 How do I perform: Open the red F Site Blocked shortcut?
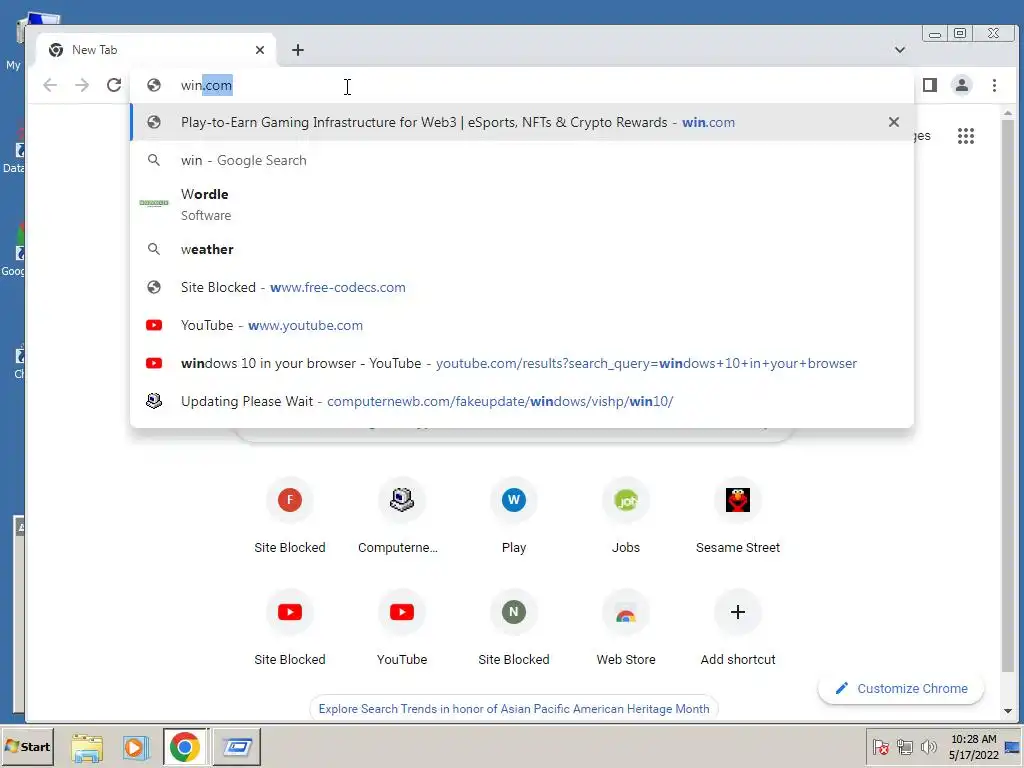[x=290, y=516]
